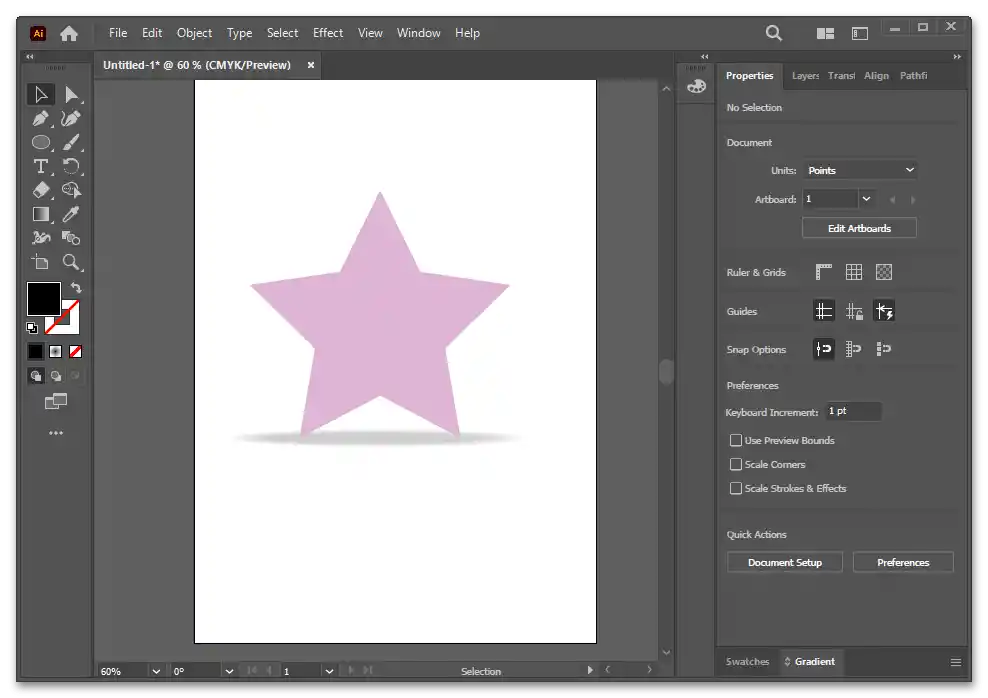Select the Direct Selection tool
This screenshot has width=988, height=698.
[71, 95]
